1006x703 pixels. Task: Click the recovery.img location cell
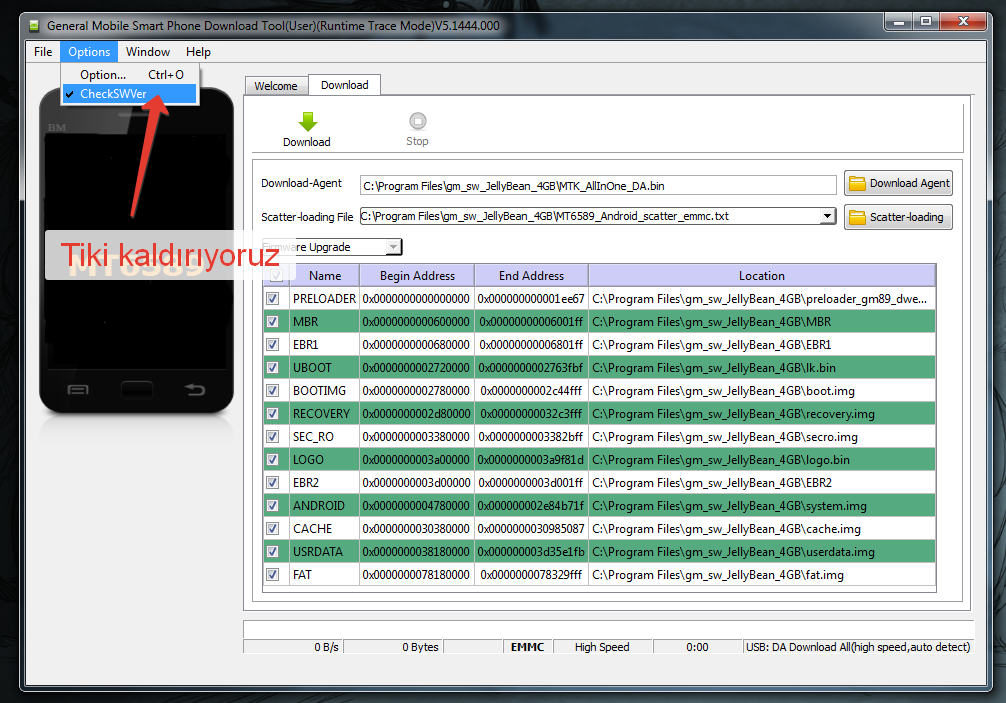762,414
